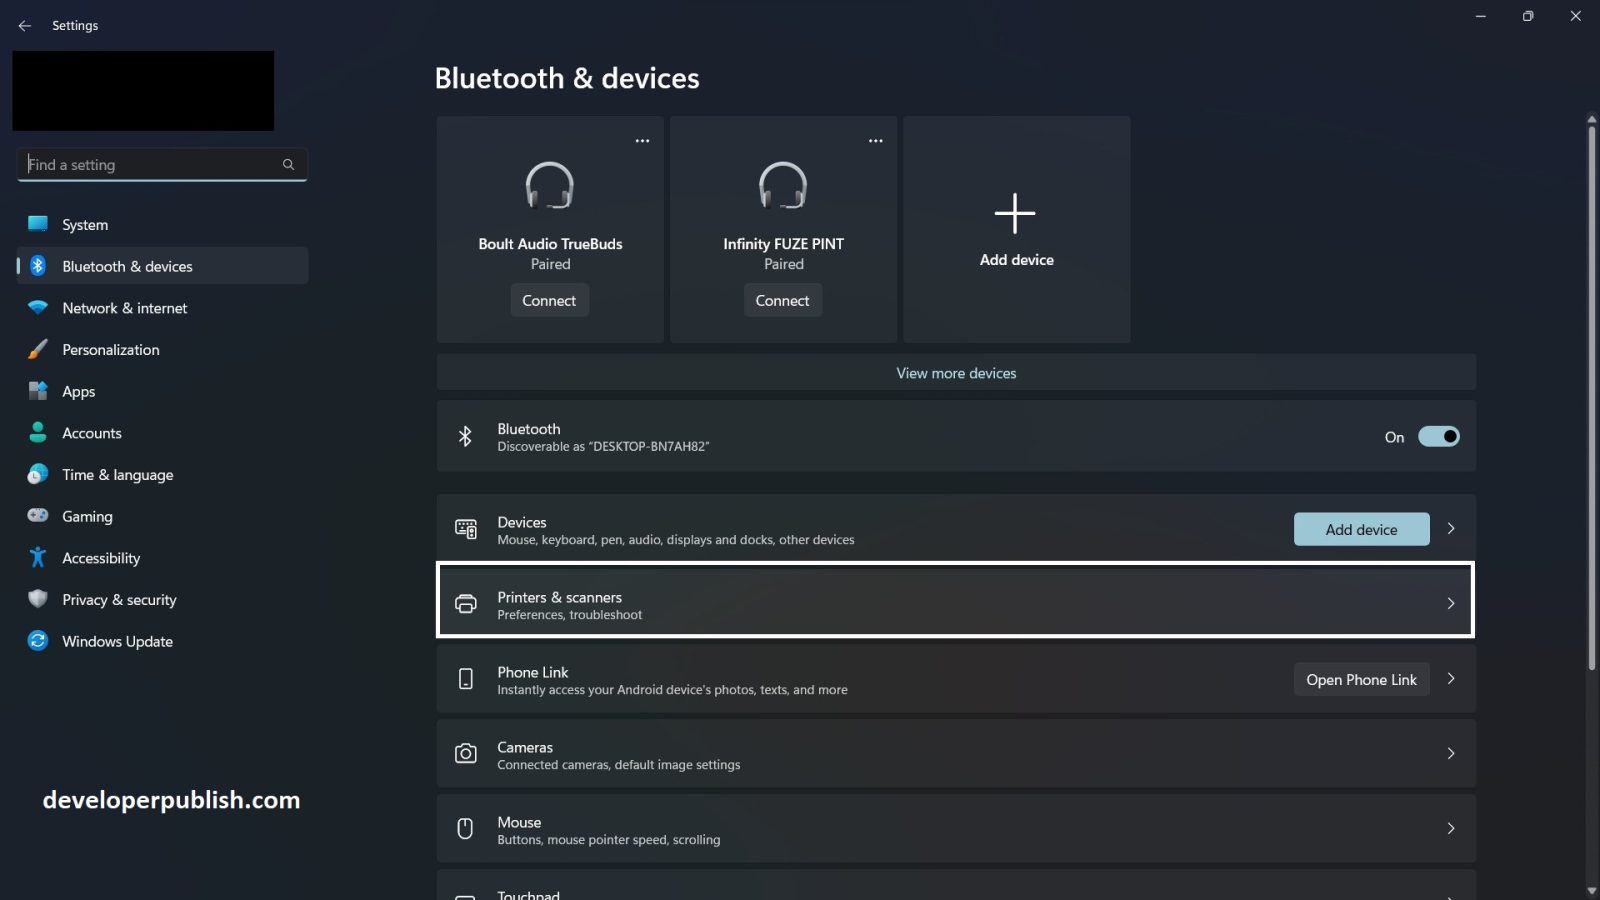The image size is (1600, 900).
Task: Open Gaming settings category
Action: 162,516
